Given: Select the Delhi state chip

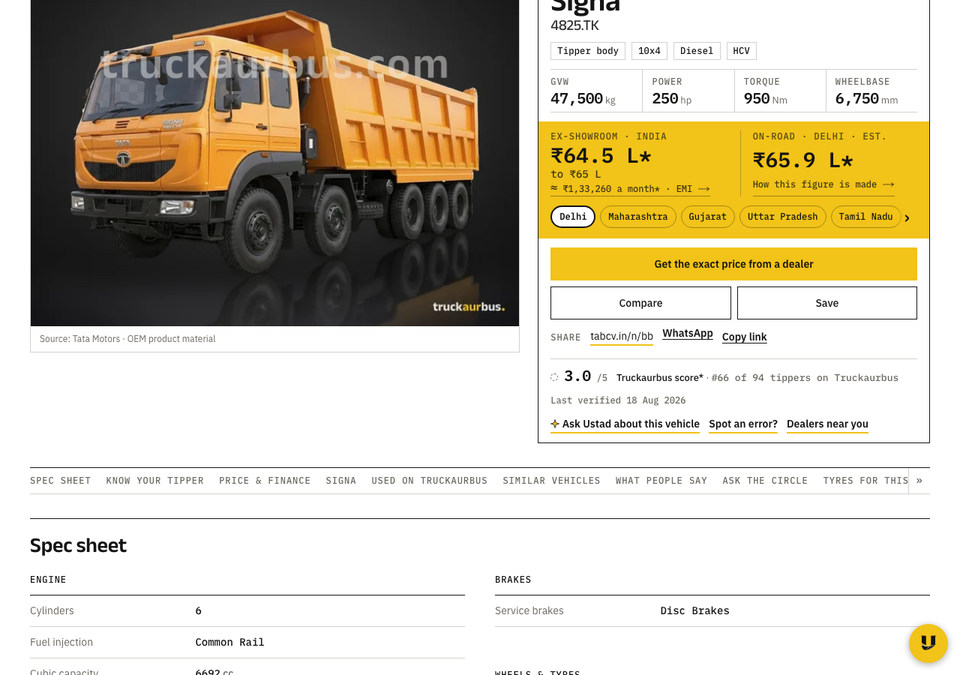Looking at the screenshot, I should pos(572,217).
